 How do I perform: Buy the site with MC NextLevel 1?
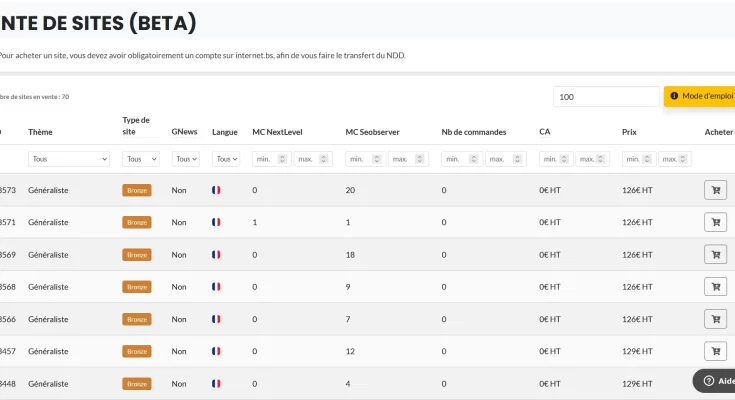pyautogui.click(x=715, y=222)
